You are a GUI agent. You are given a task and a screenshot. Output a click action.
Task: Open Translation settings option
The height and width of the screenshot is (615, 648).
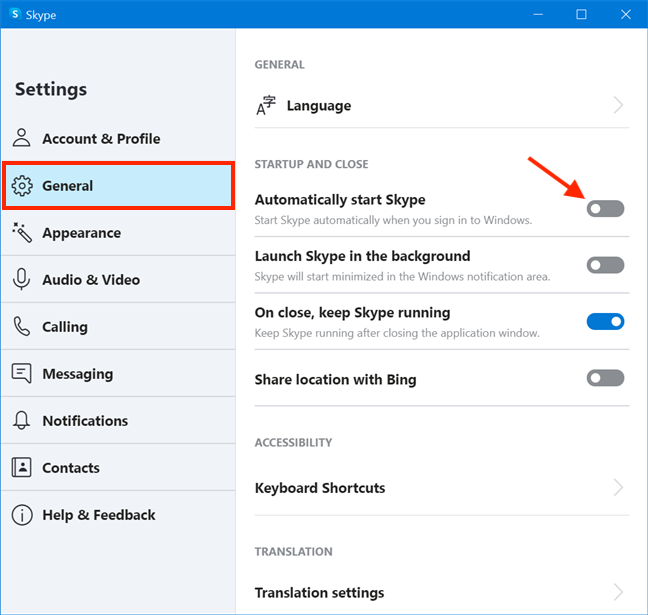tap(442, 592)
